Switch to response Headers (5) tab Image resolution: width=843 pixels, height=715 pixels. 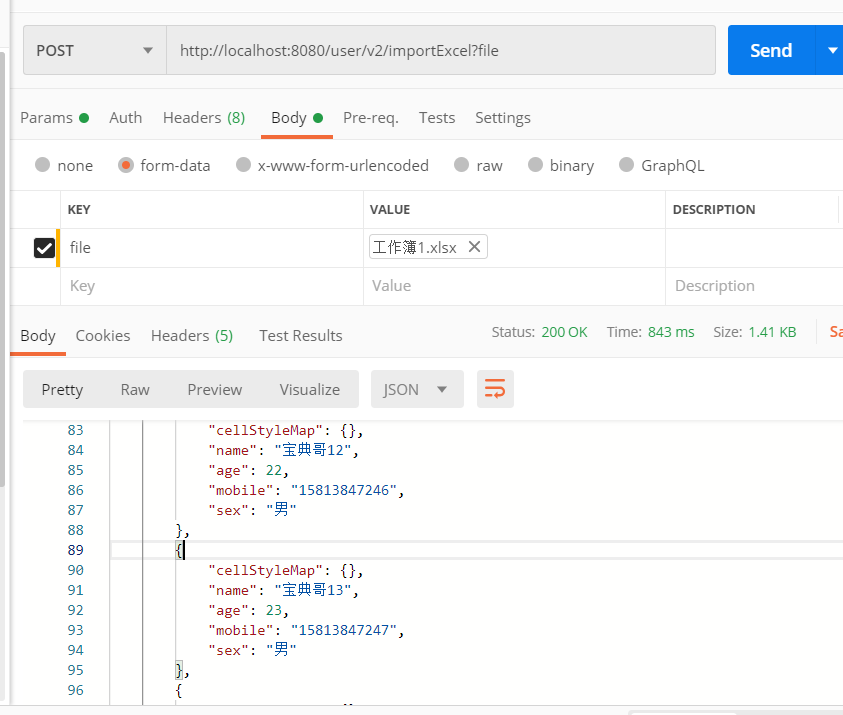pyautogui.click(x=192, y=335)
